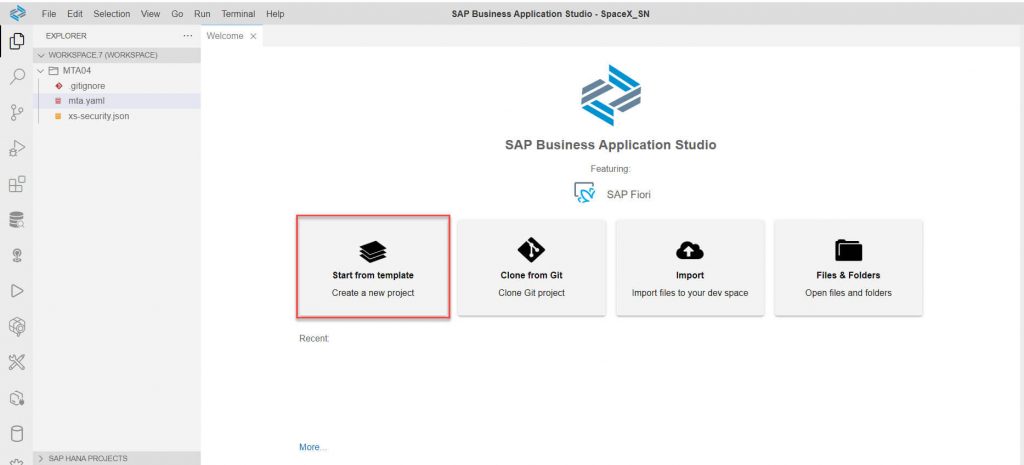This screenshot has height=465, width=1024.
Task: Open the cylinder storage icon in activity bar
Action: tap(17, 434)
